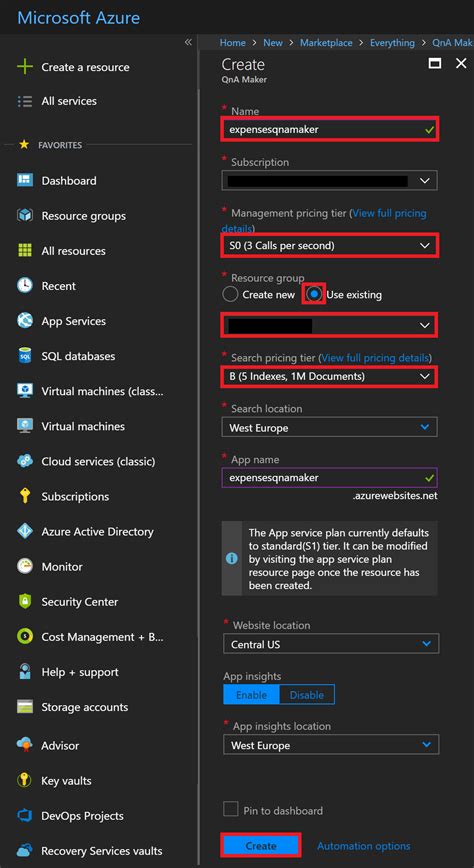Go to Marketplace in the breadcrumb
This screenshot has height=868, width=474.
tap(326, 43)
